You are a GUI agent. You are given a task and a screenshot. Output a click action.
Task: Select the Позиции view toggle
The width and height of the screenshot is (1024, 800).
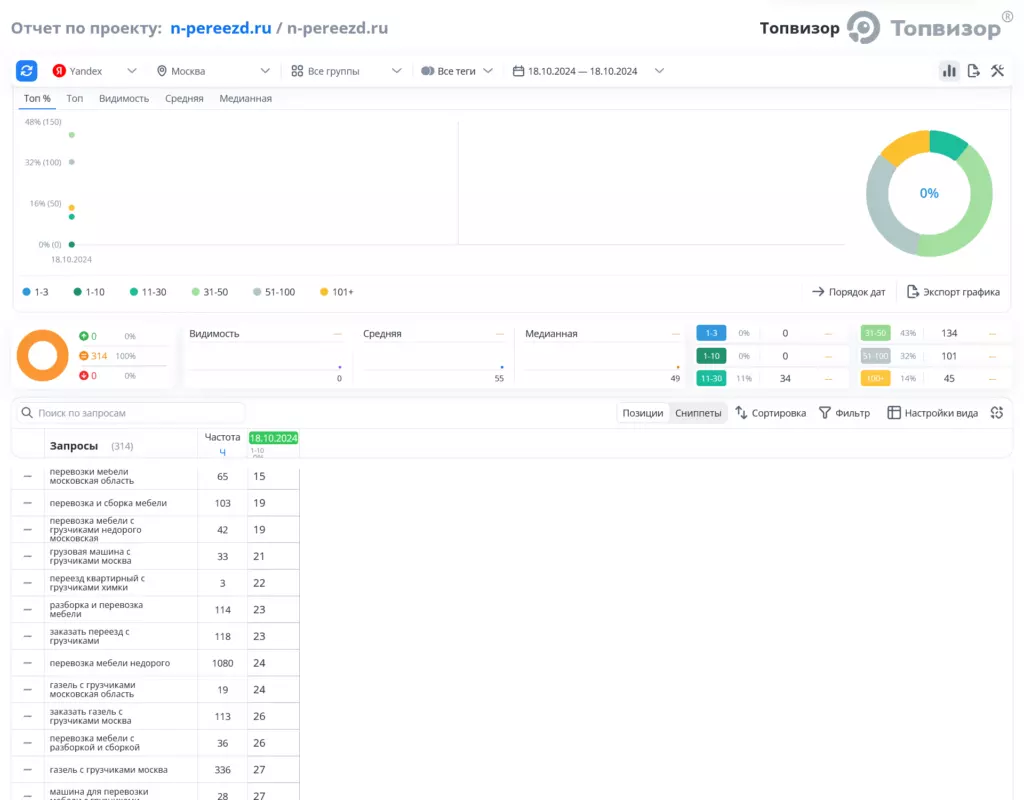(x=643, y=413)
